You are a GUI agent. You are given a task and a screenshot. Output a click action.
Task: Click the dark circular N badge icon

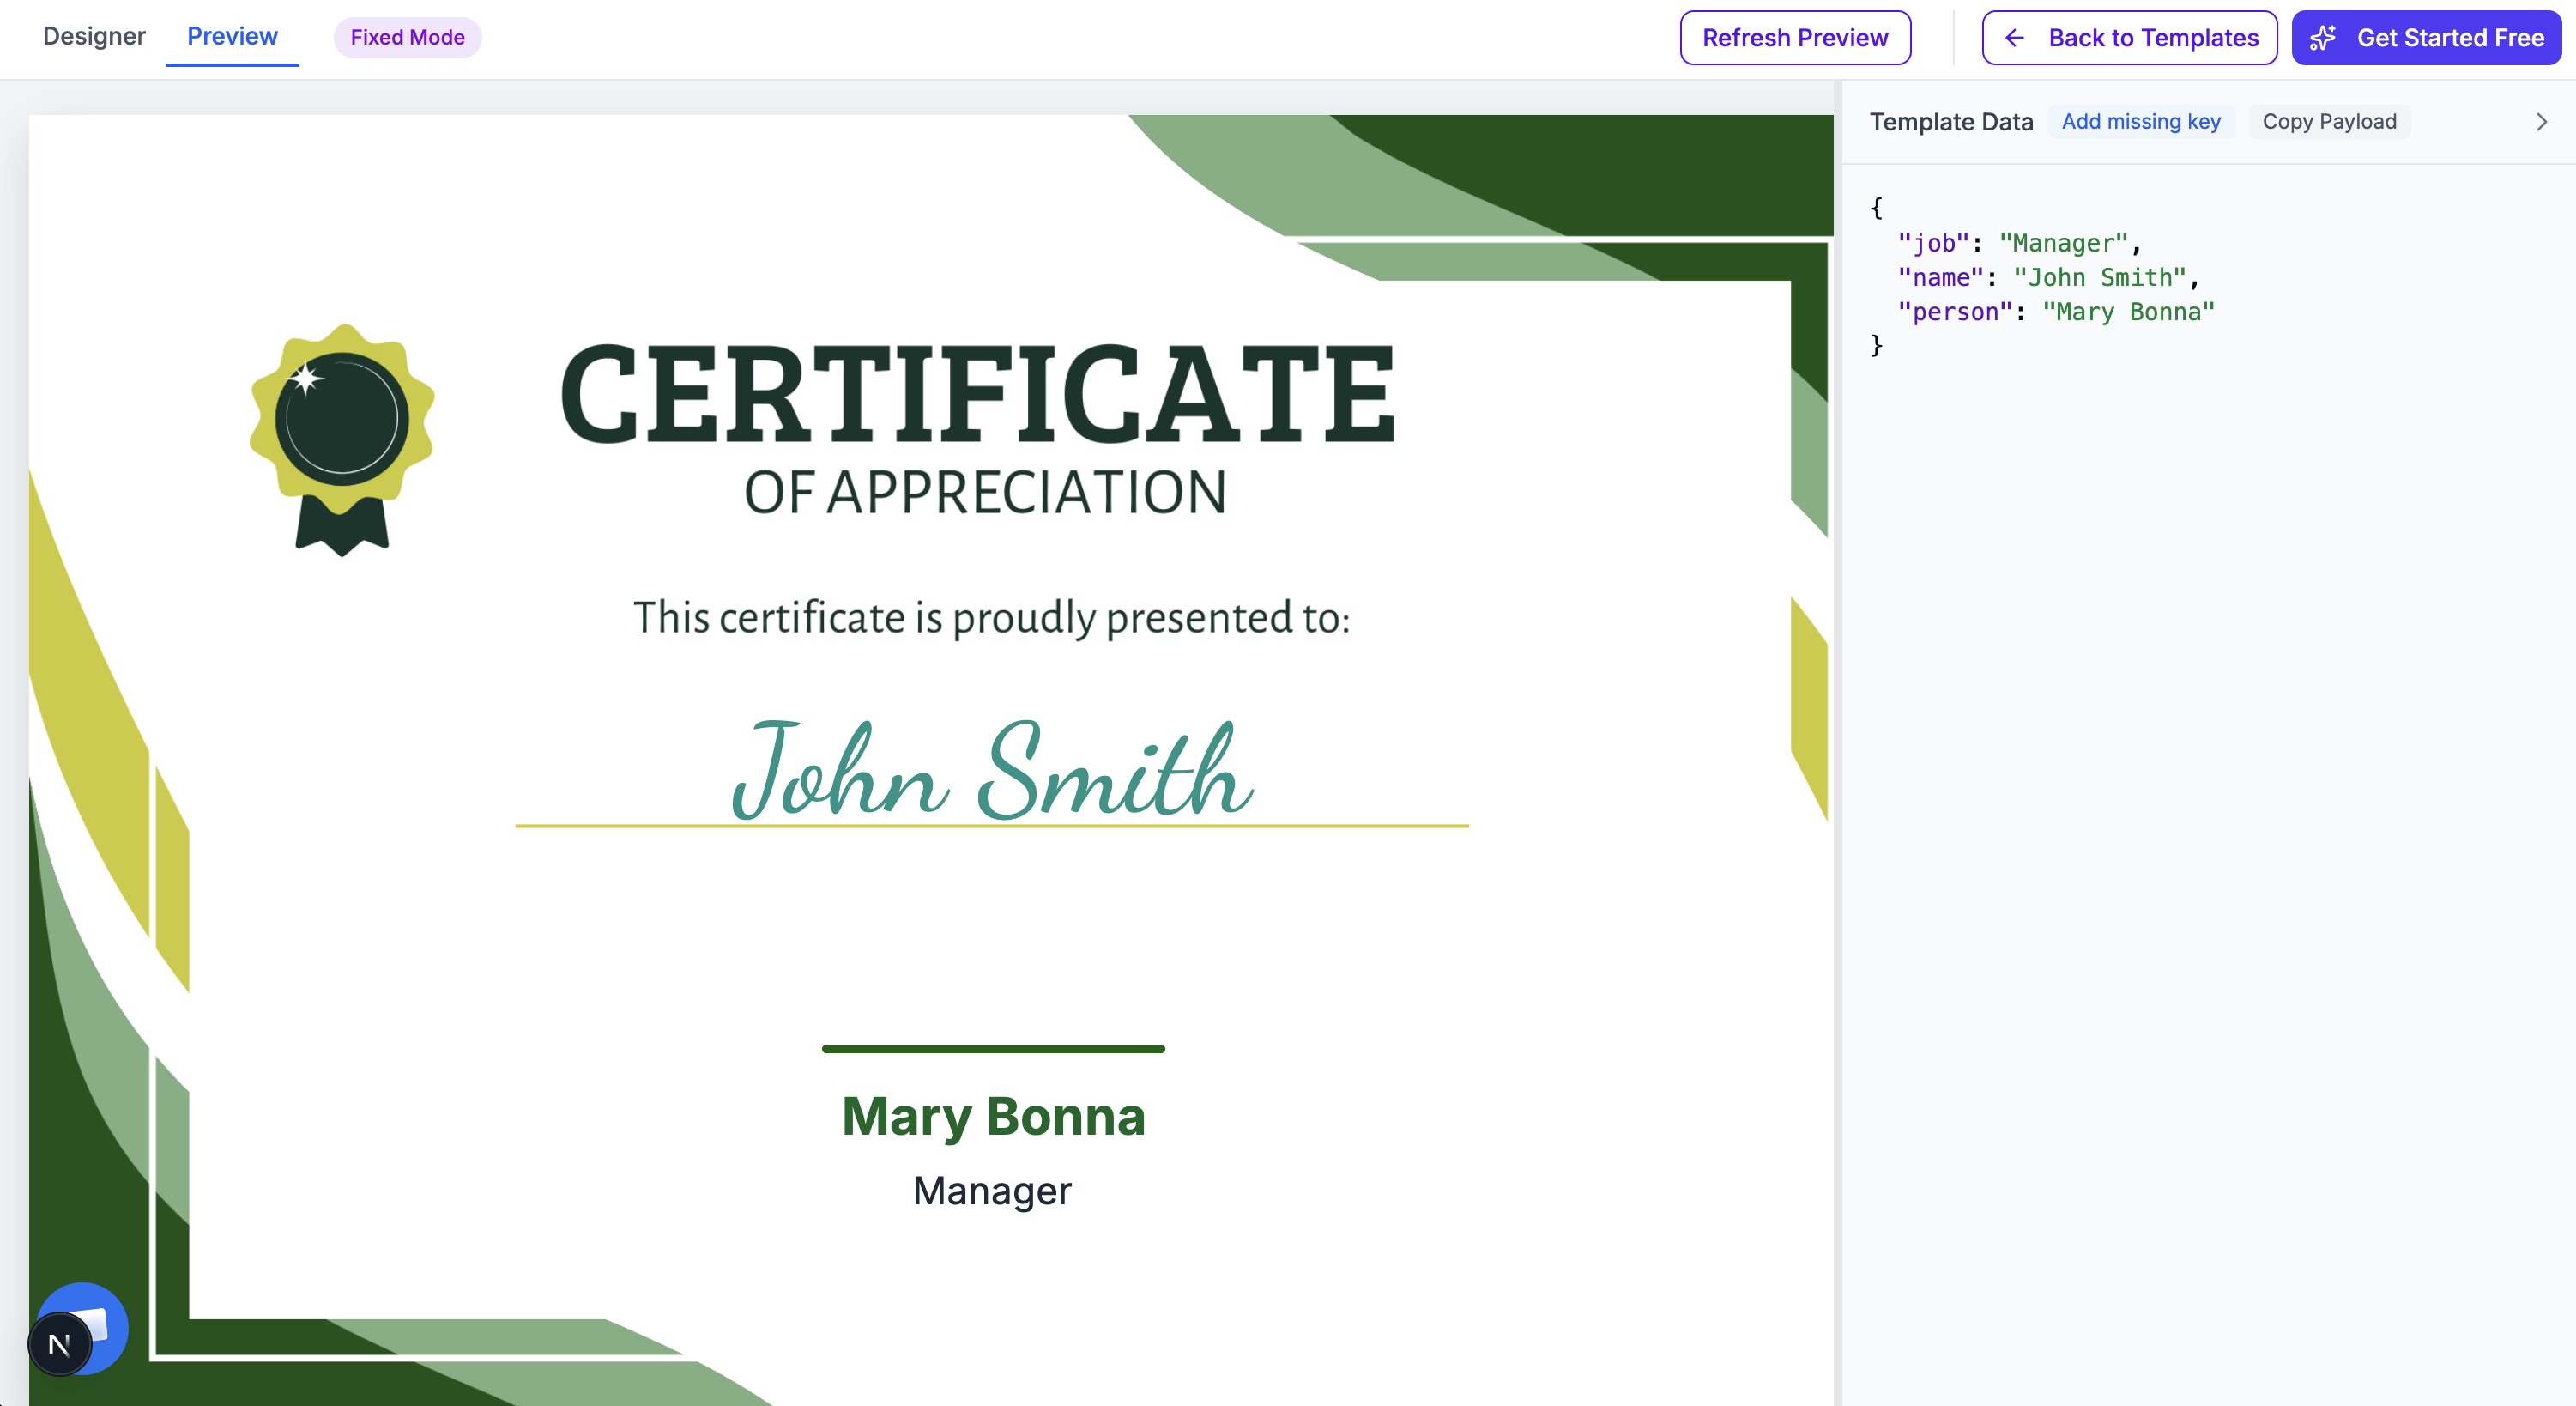coord(60,1345)
